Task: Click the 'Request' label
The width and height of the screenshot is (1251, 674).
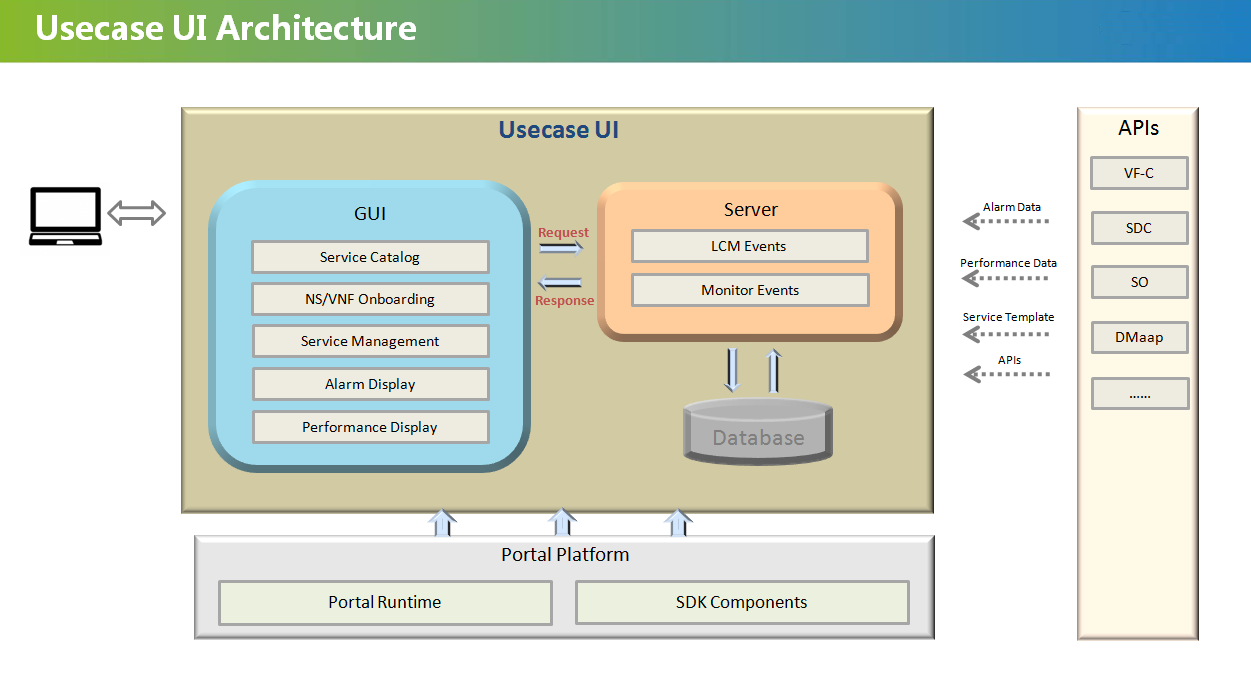Action: pos(563,232)
